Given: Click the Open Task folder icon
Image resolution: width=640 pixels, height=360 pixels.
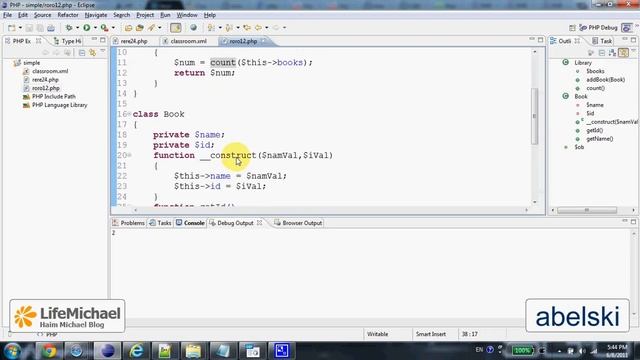Looking at the screenshot, I should click(x=140, y=28).
